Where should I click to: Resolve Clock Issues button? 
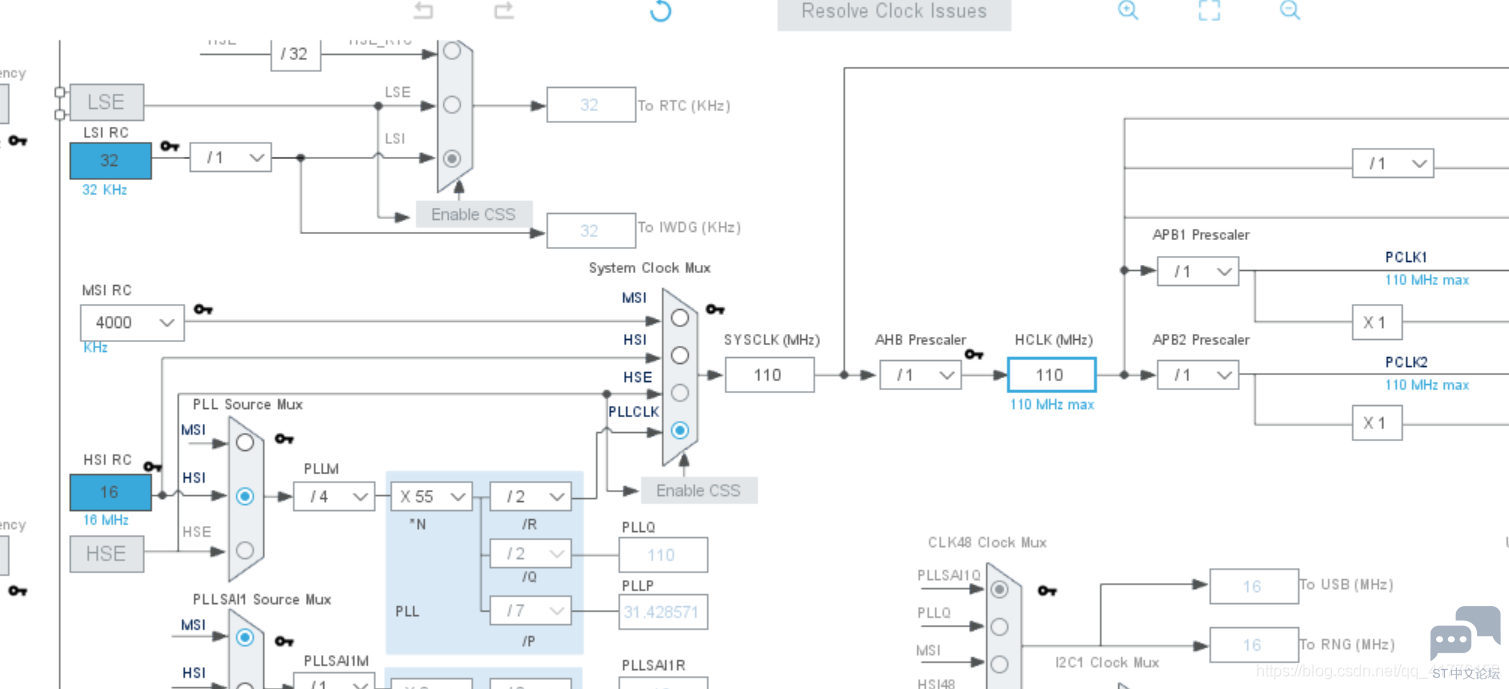[894, 13]
